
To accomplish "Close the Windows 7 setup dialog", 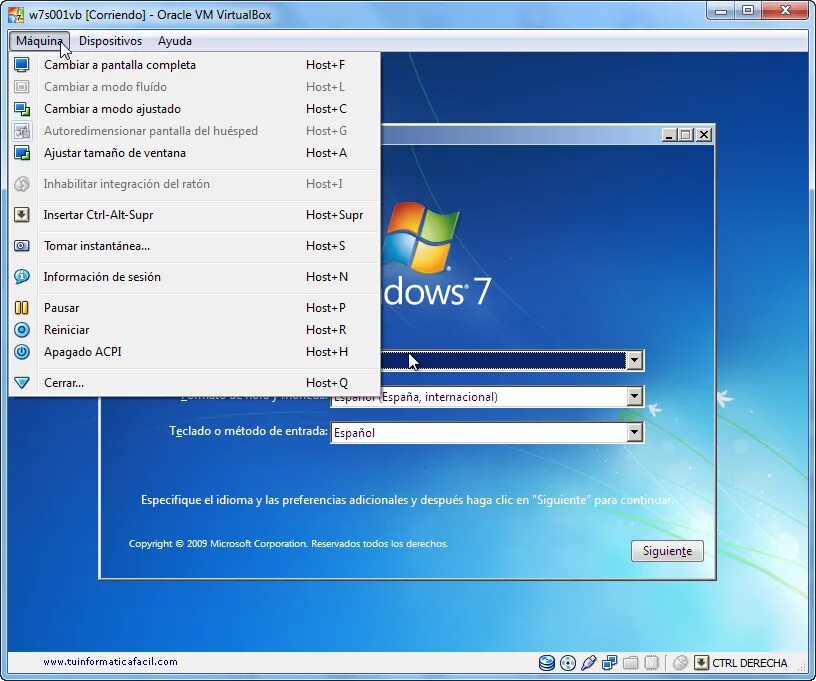I will (x=704, y=135).
